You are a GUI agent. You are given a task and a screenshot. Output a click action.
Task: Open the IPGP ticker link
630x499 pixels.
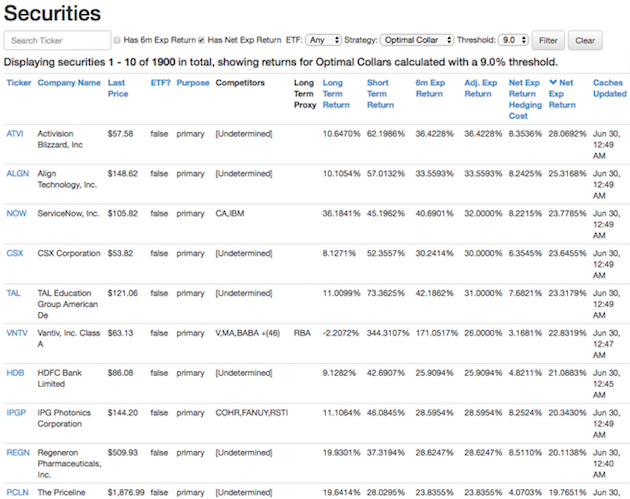click(16, 413)
